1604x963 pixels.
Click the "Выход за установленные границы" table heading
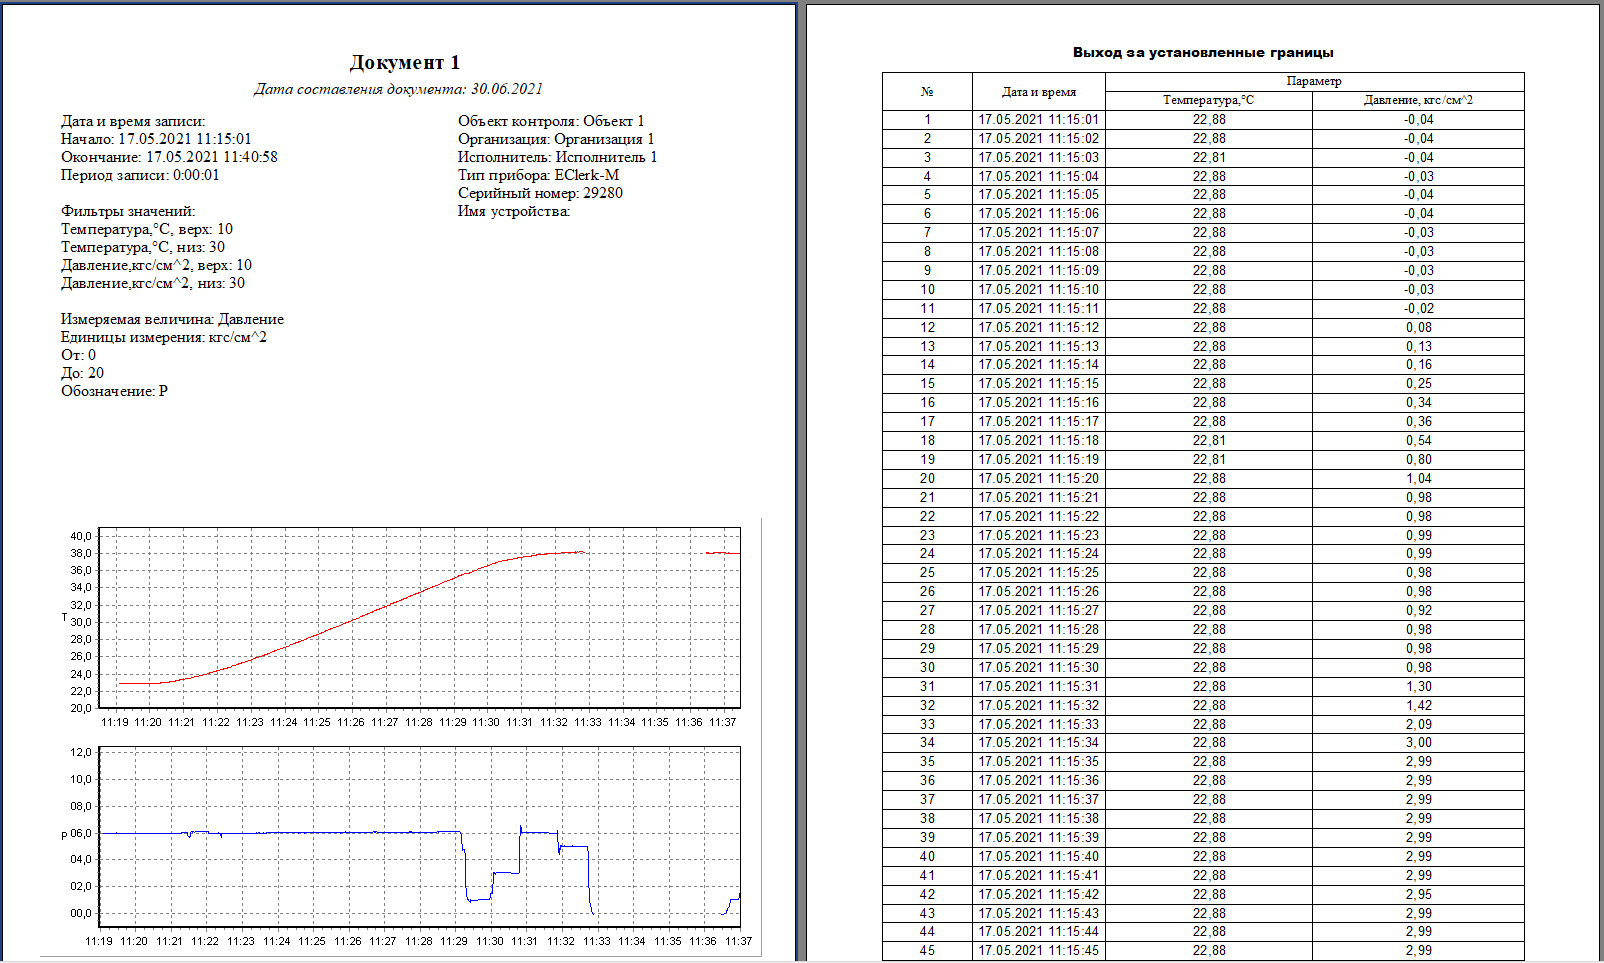pyautogui.click(x=1203, y=52)
